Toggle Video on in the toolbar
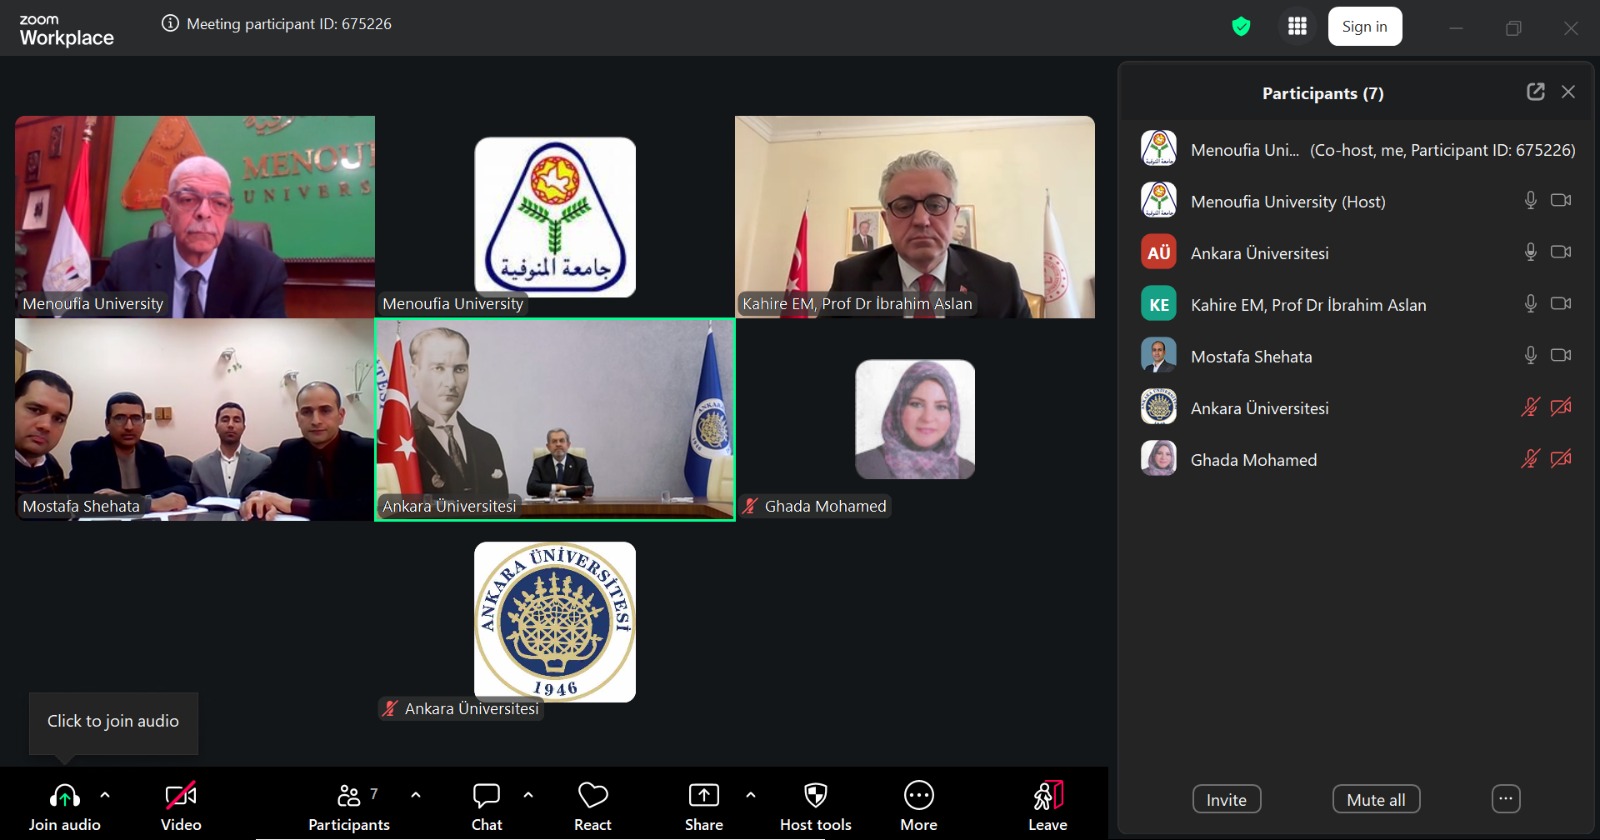 tap(181, 796)
